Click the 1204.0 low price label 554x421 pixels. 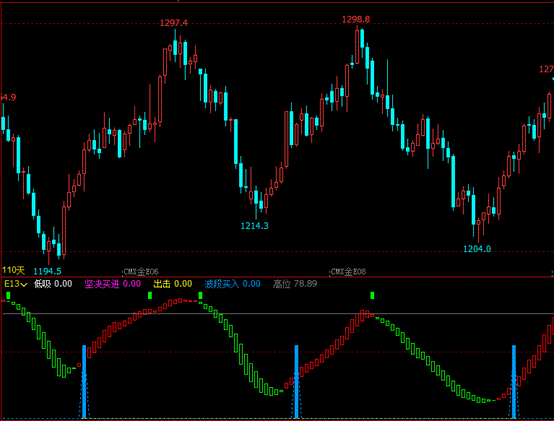[x=477, y=249]
